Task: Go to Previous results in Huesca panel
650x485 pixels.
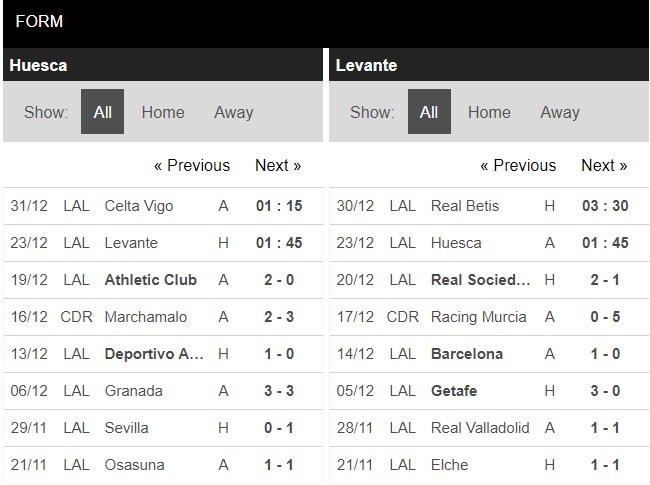Action: [x=192, y=165]
